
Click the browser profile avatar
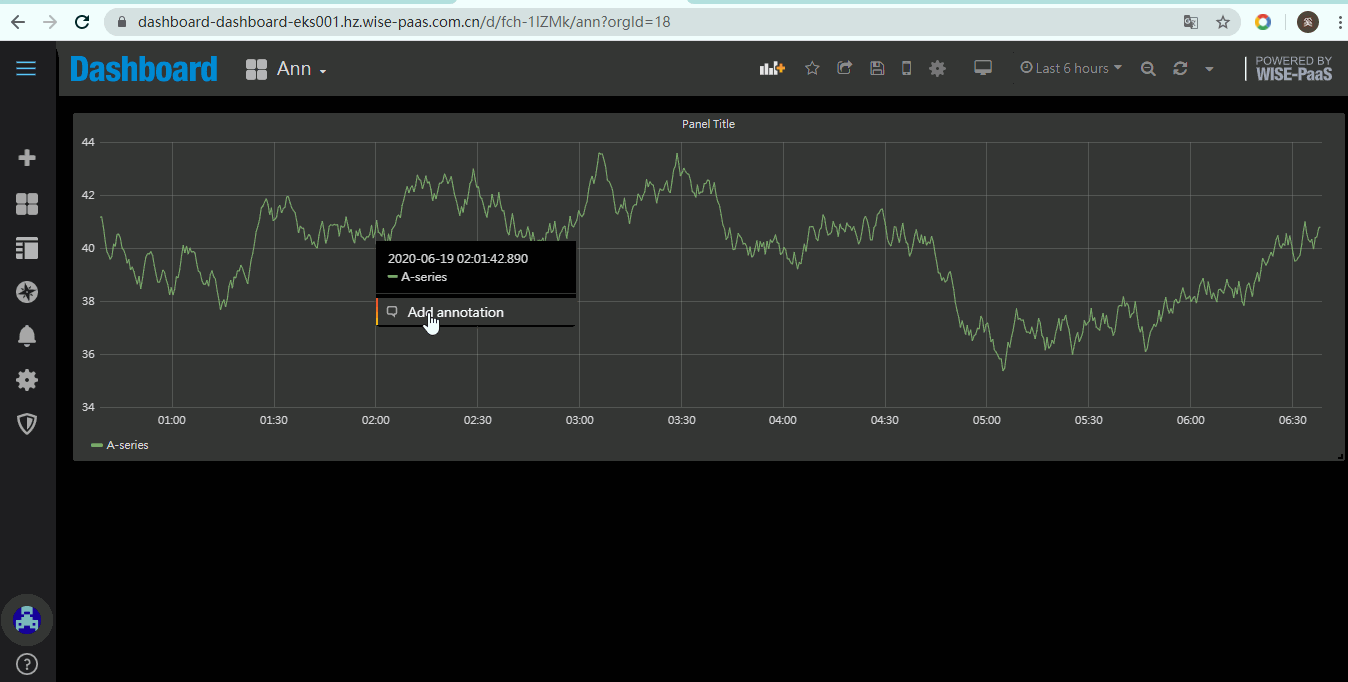tap(1308, 21)
